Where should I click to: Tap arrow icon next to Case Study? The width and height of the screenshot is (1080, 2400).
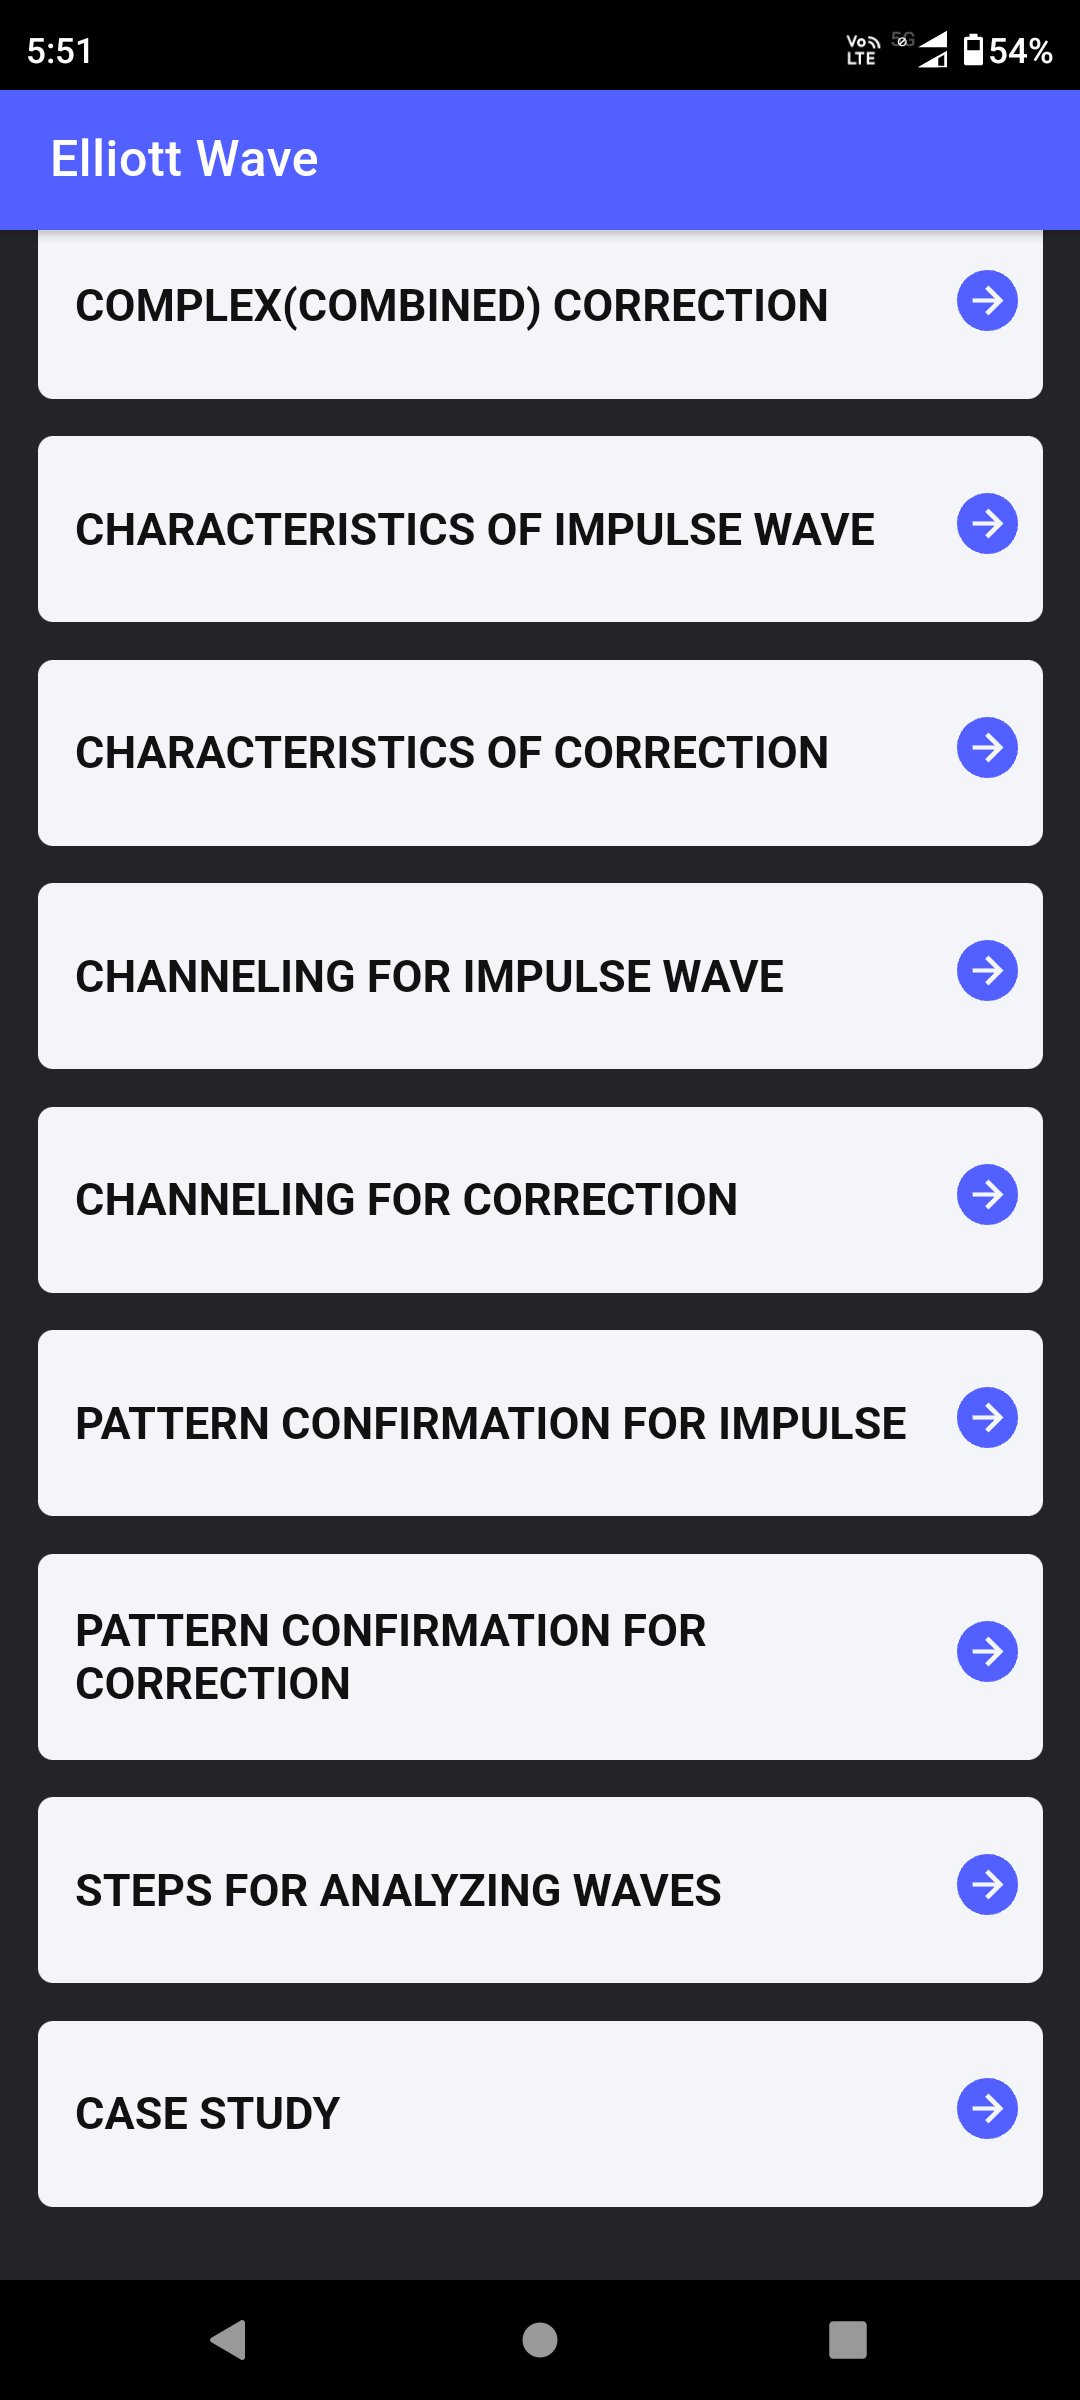pos(987,2109)
